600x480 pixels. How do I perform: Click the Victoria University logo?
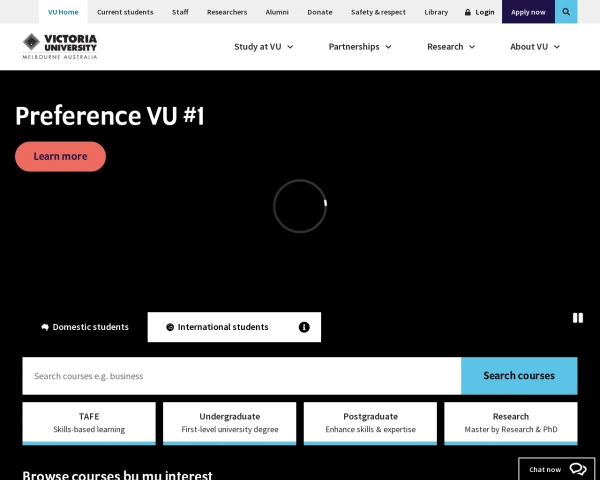[x=60, y=46]
